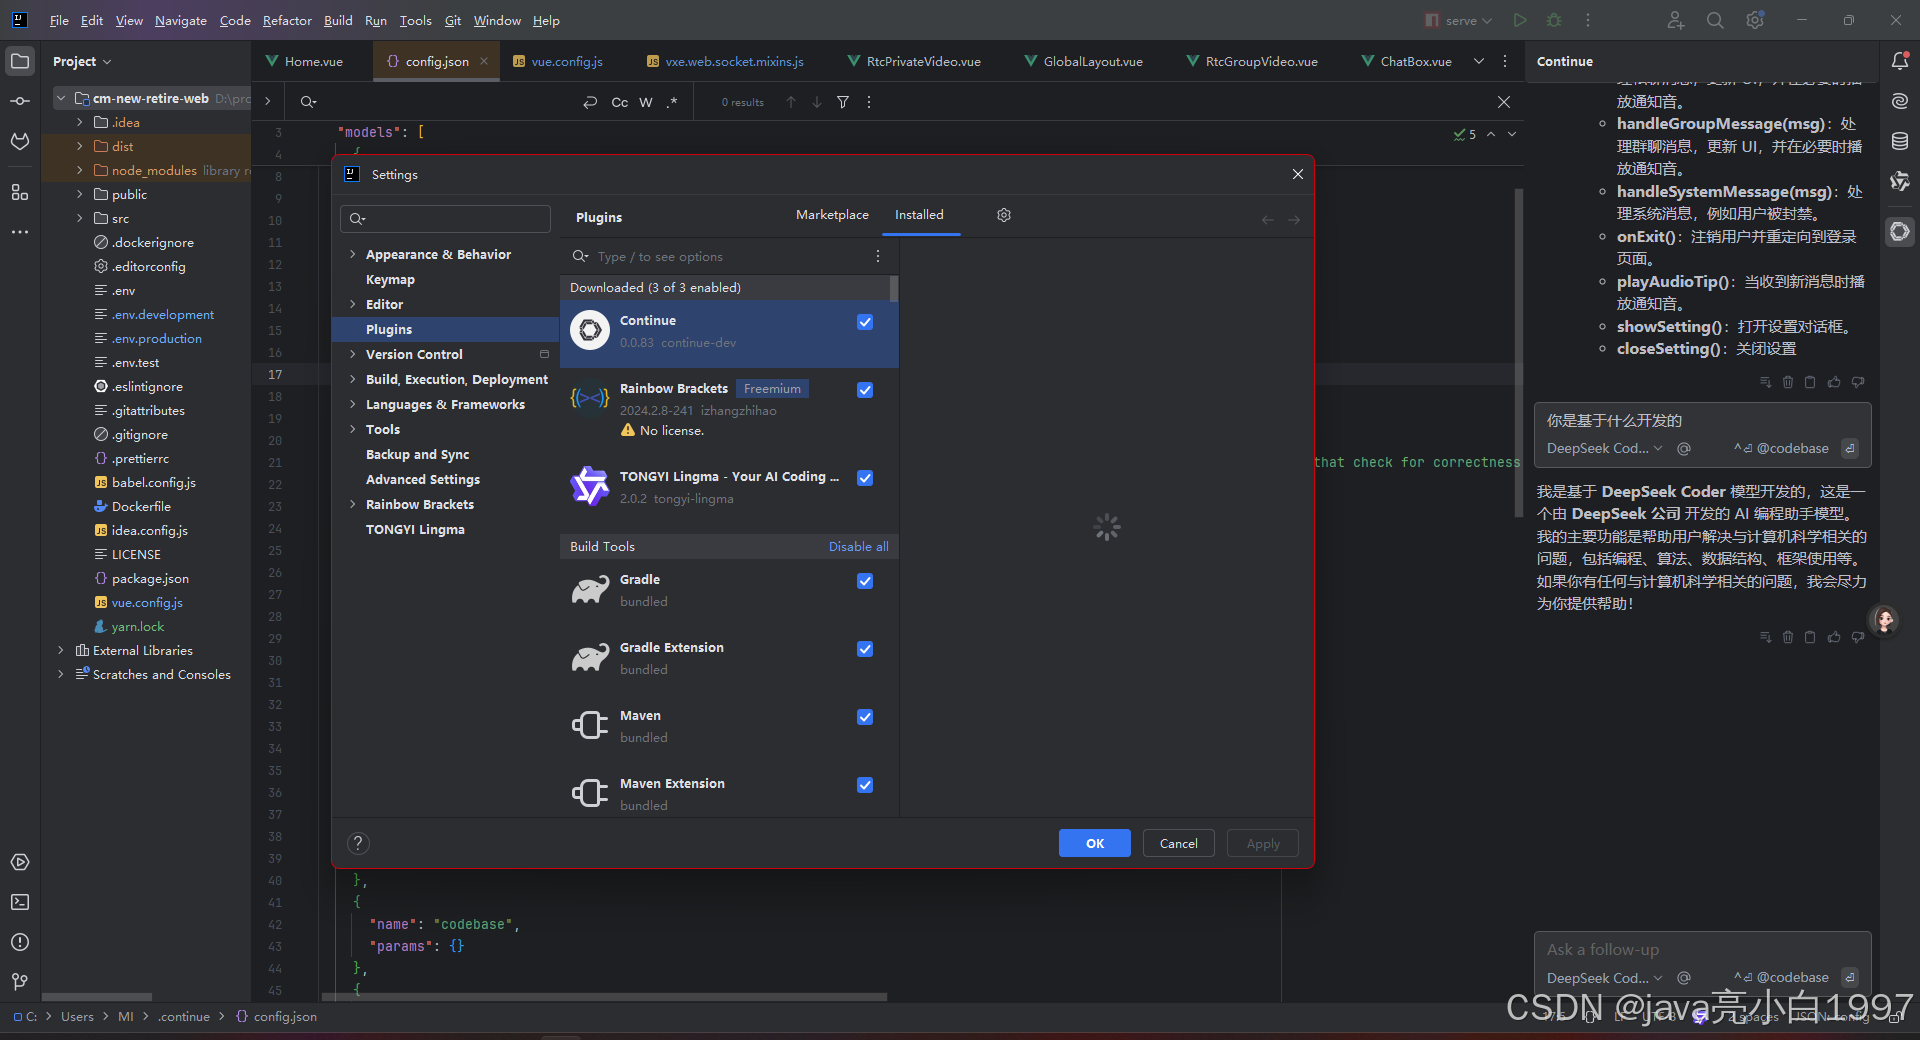1920x1040 pixels.
Task: Click the Gradle plugin elephant icon
Action: [590, 589]
